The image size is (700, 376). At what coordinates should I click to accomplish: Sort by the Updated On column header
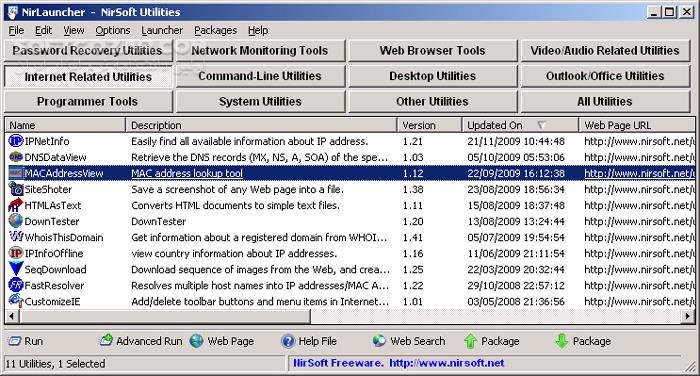520,125
